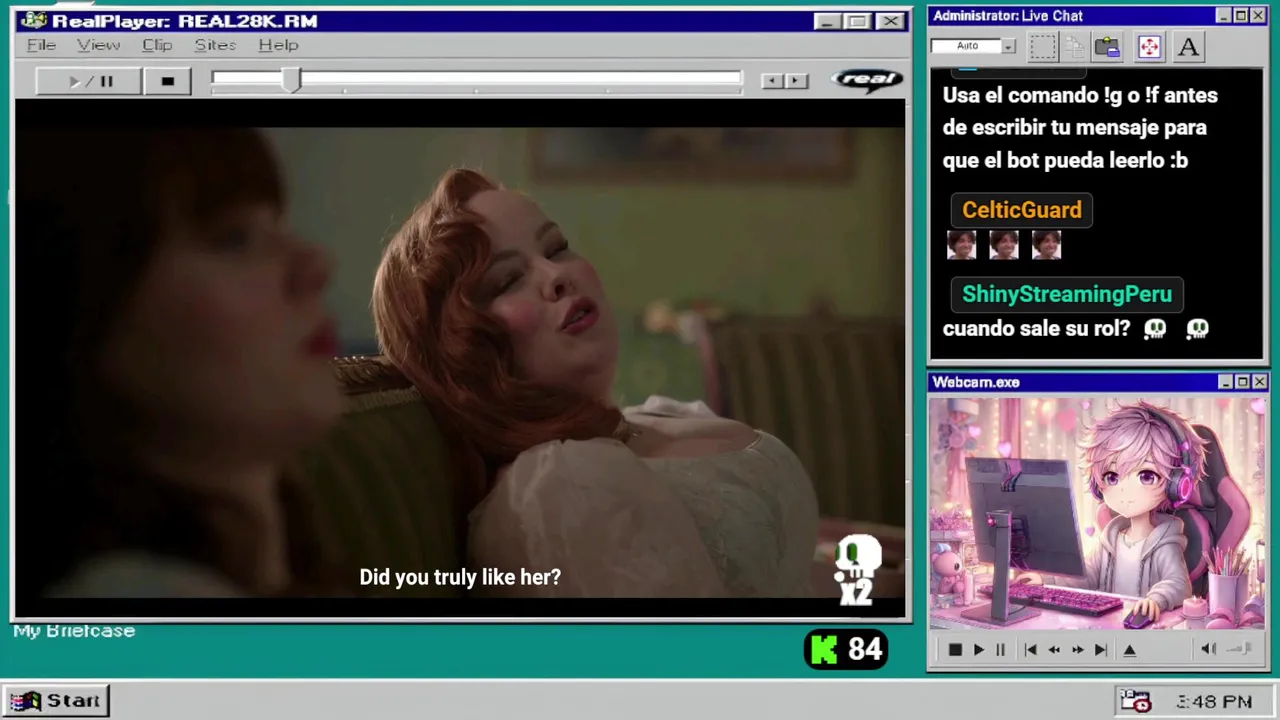Toggle the Full Screen icon in Live Chat
The image size is (1280, 720).
(x=1149, y=46)
